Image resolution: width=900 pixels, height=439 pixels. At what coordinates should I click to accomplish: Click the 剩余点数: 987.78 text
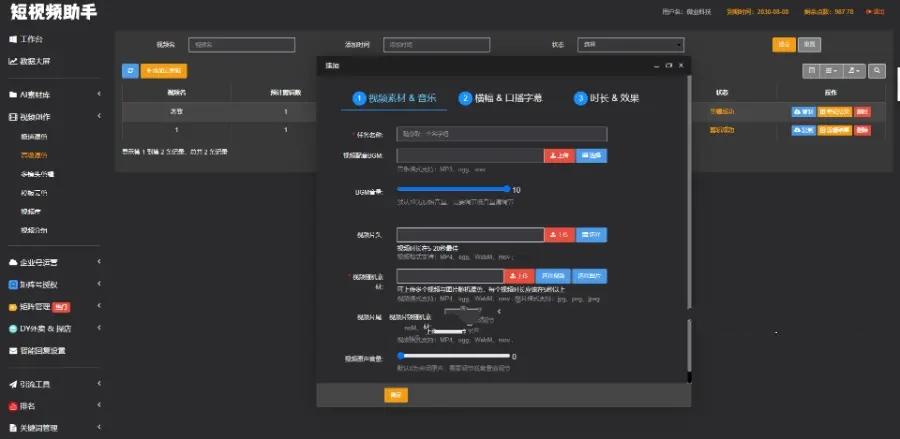[828, 11]
